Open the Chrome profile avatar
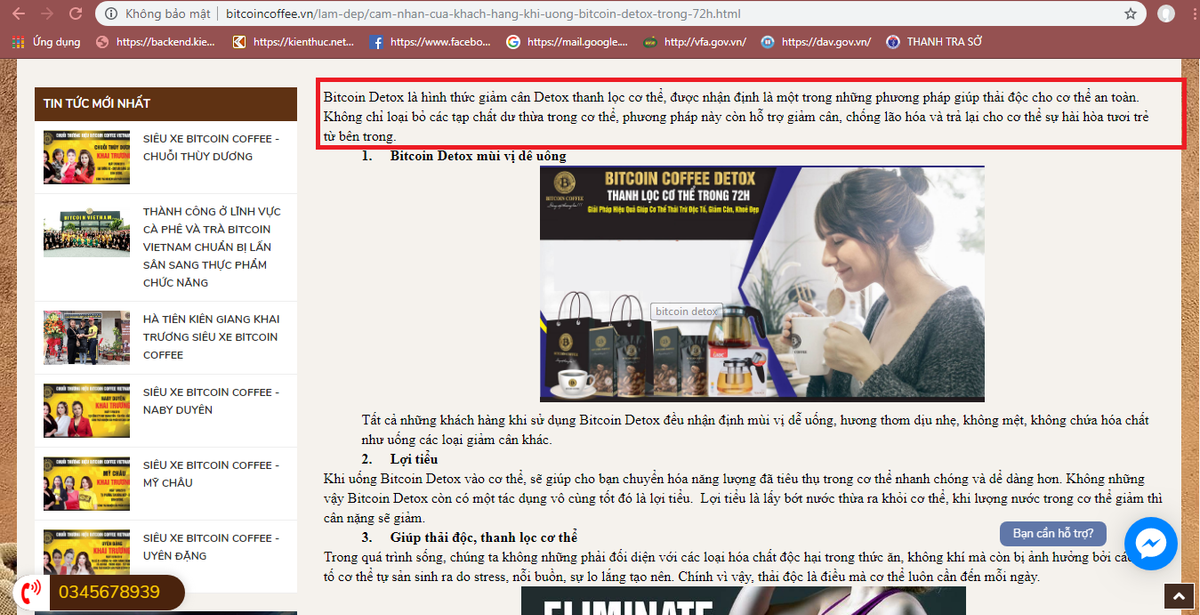The height and width of the screenshot is (615, 1200). tap(1166, 14)
